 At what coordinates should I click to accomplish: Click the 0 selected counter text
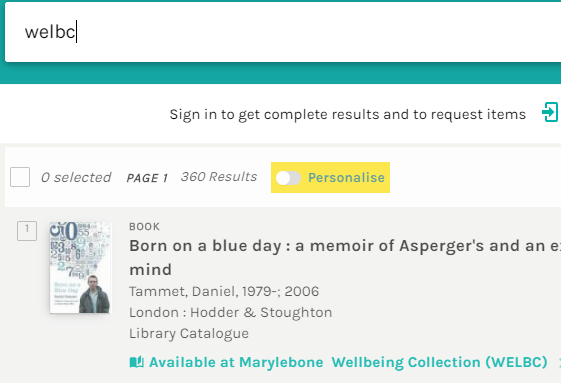click(76, 178)
